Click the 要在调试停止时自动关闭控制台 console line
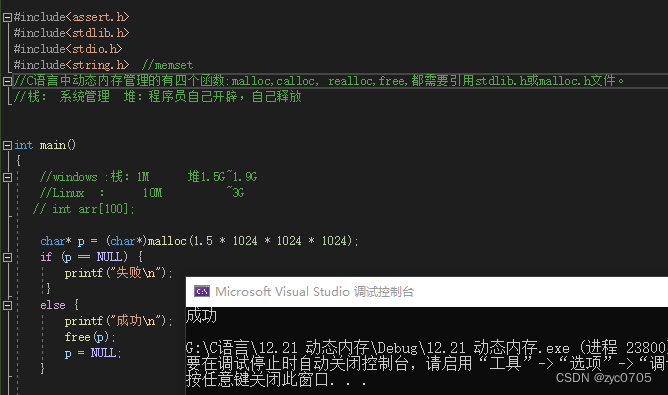 (x=427, y=363)
